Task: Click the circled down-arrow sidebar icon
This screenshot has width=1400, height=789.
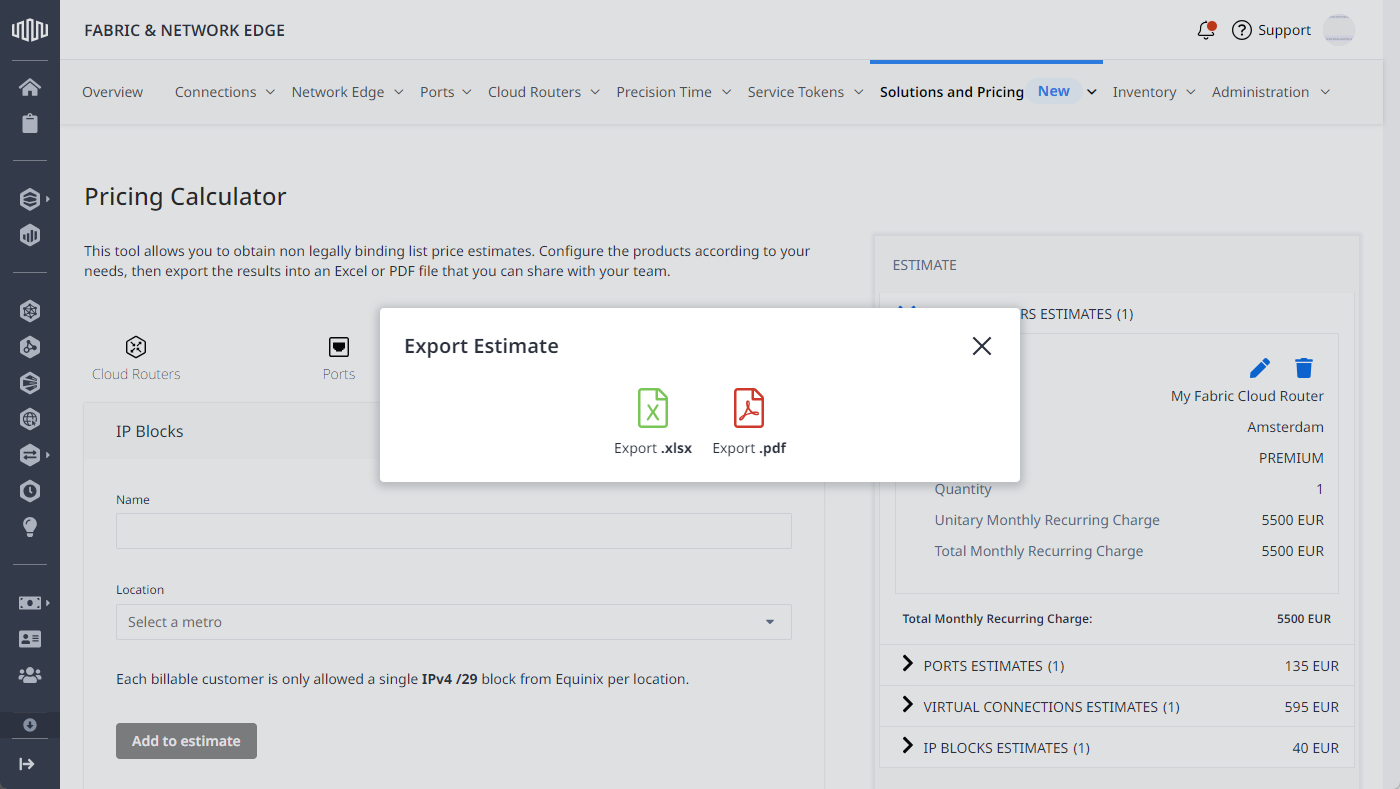Action: pos(30,725)
